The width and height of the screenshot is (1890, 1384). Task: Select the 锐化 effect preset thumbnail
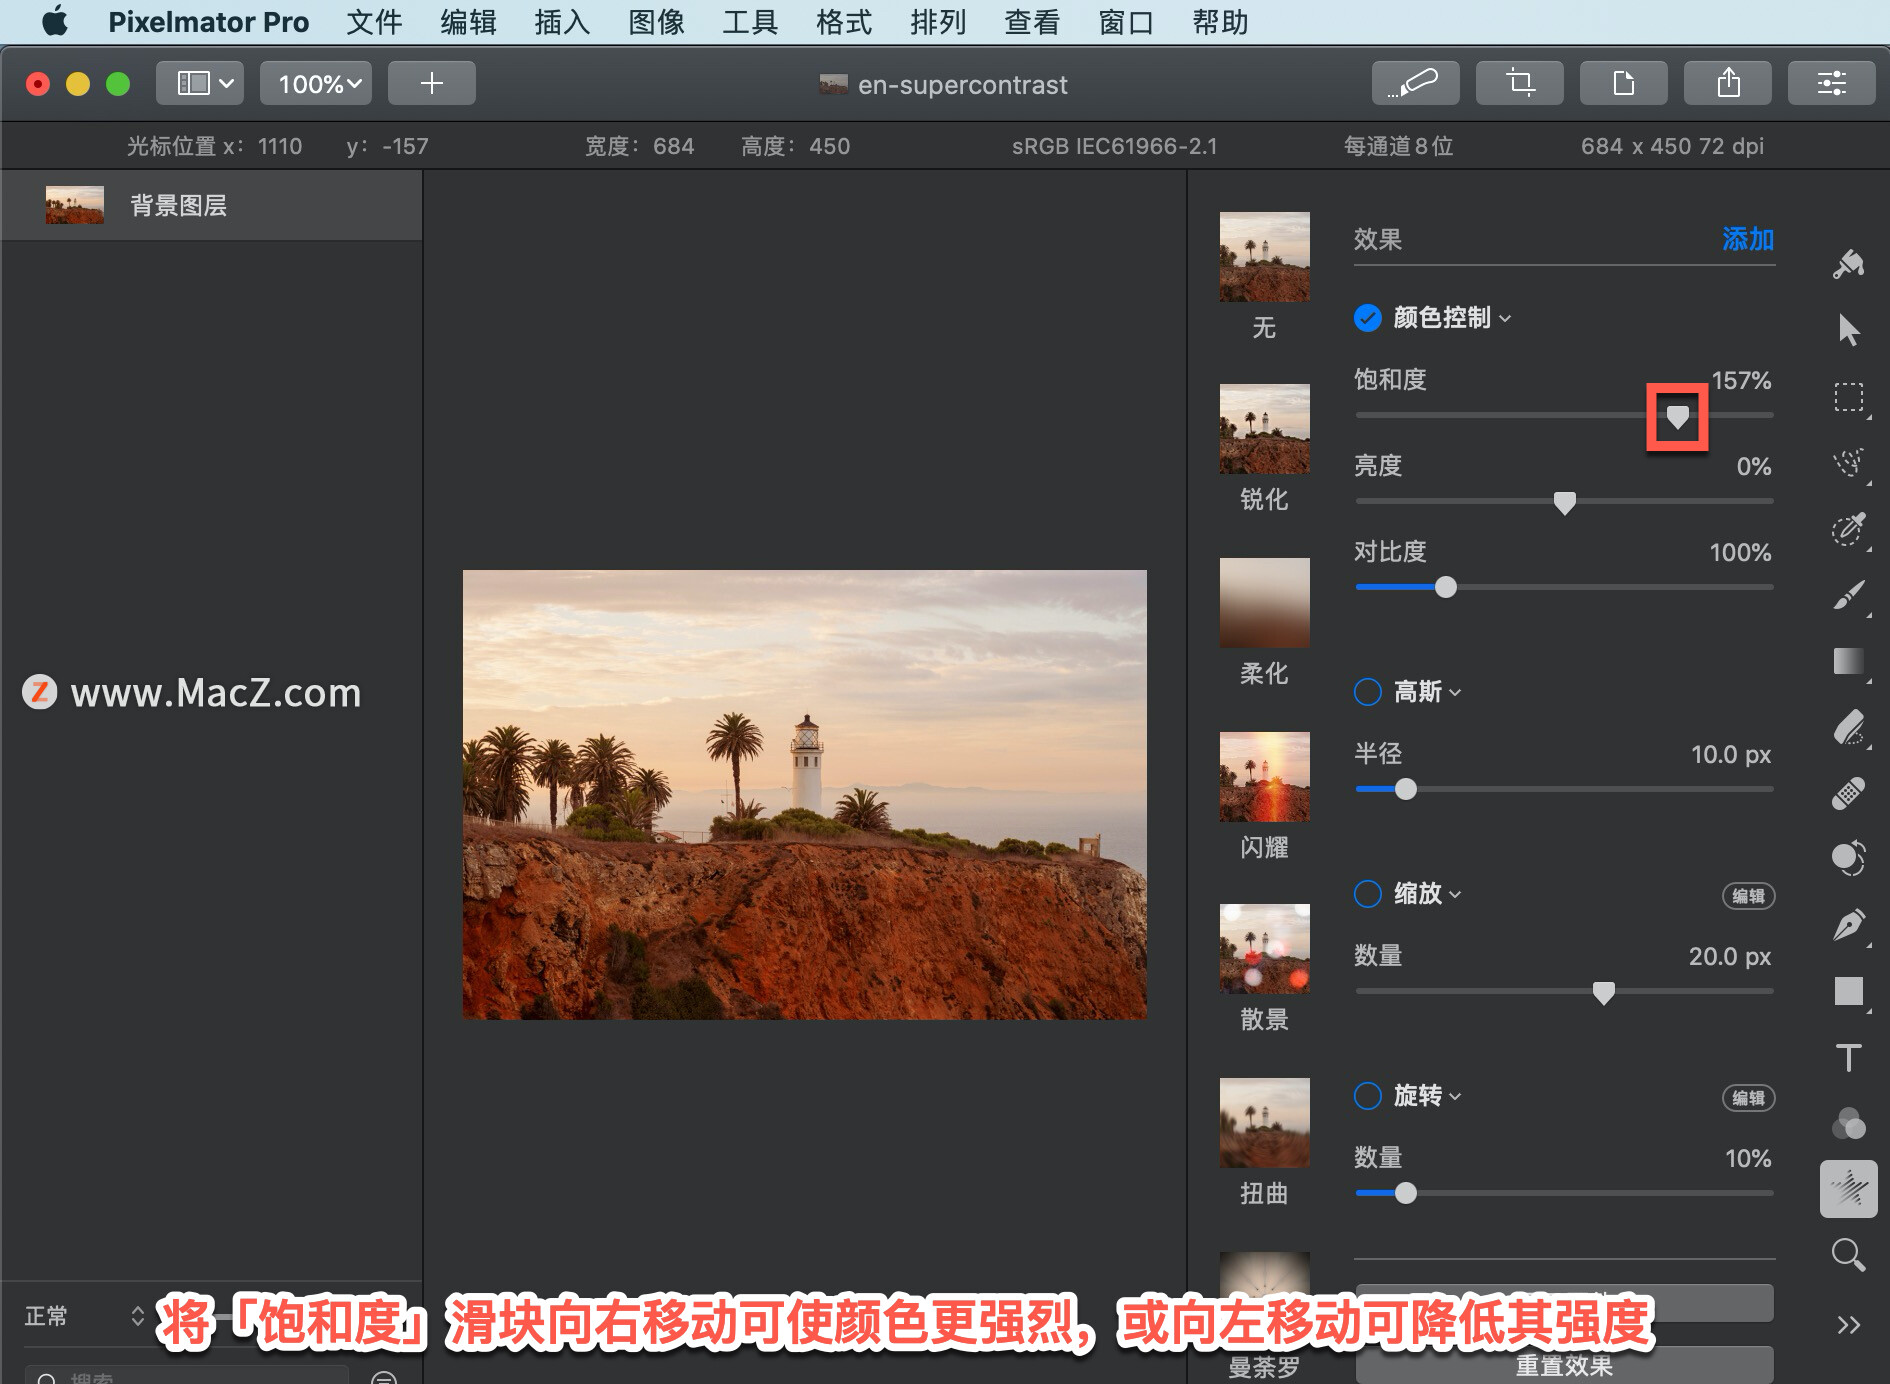click(x=1264, y=429)
